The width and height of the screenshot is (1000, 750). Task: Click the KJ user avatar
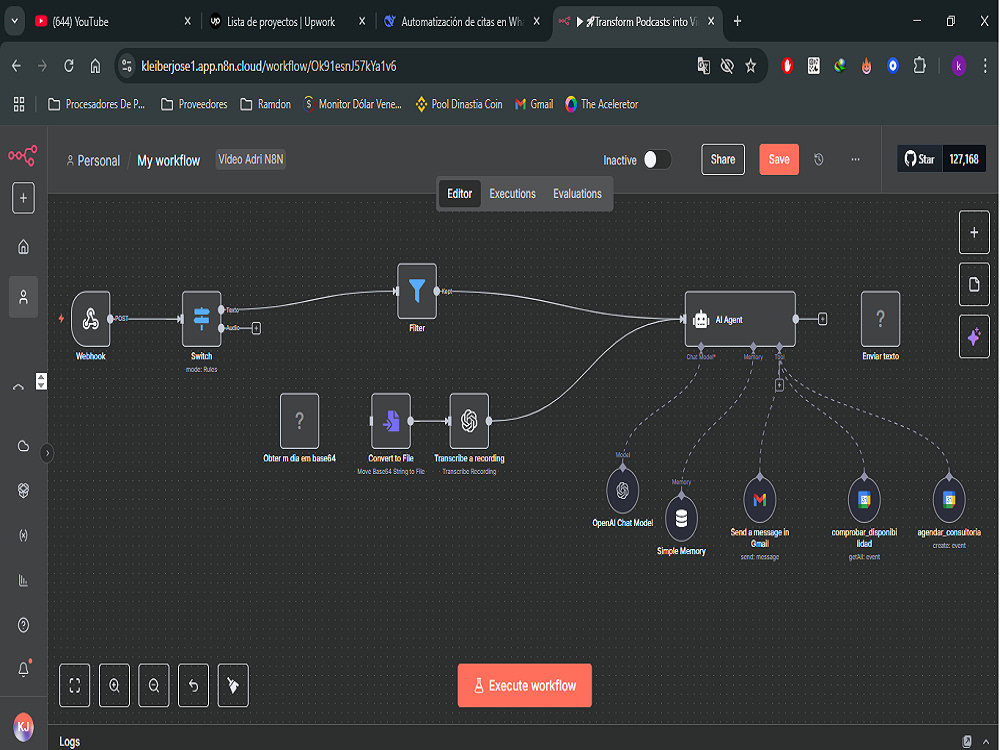click(x=24, y=726)
